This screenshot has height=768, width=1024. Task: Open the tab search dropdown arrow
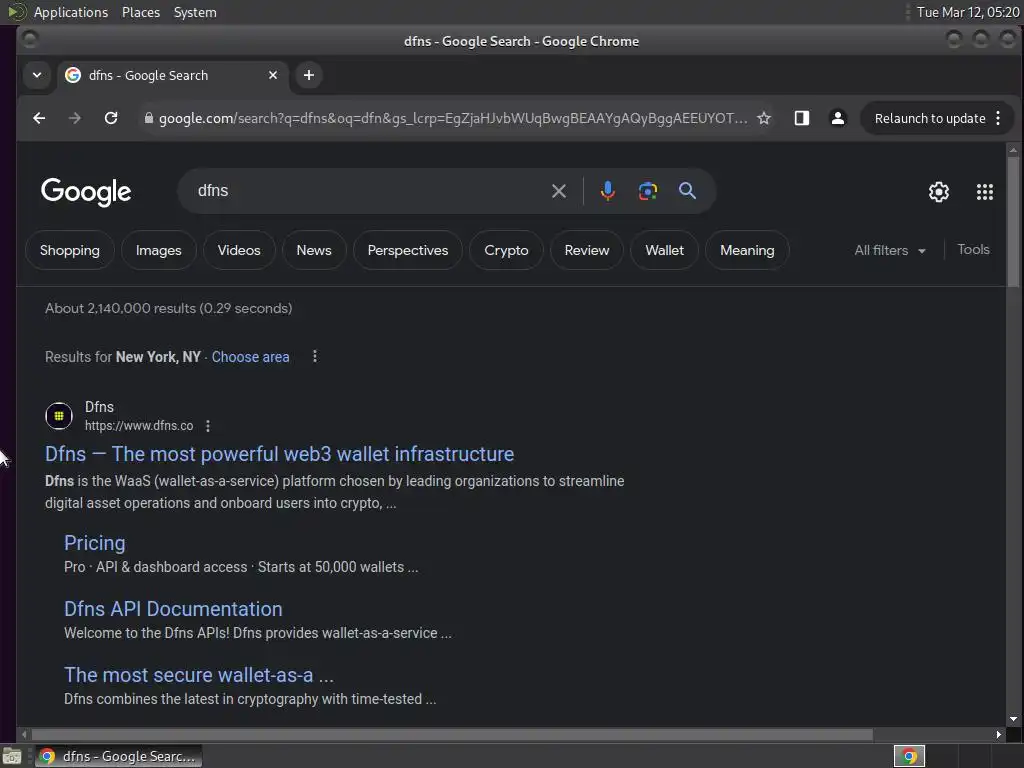tap(37, 75)
